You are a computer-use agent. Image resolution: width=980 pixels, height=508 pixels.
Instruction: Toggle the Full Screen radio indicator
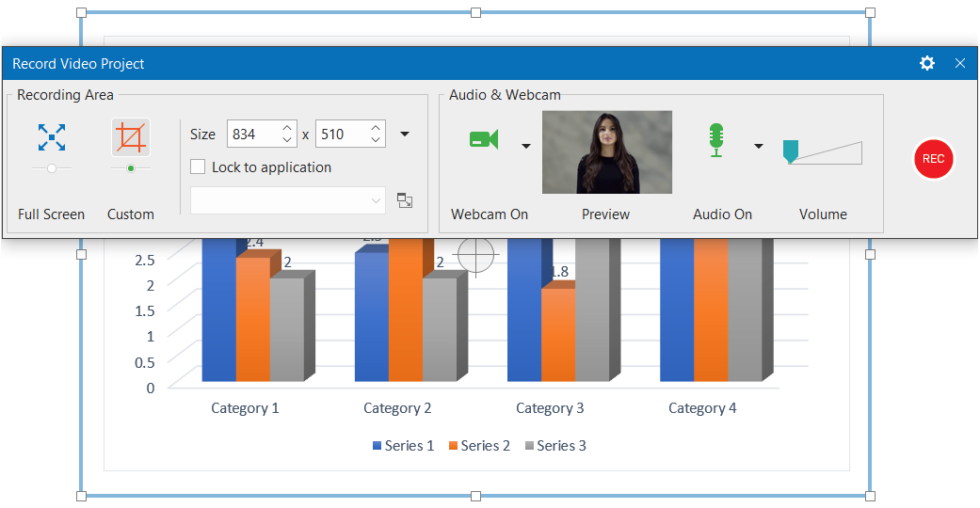click(x=51, y=168)
